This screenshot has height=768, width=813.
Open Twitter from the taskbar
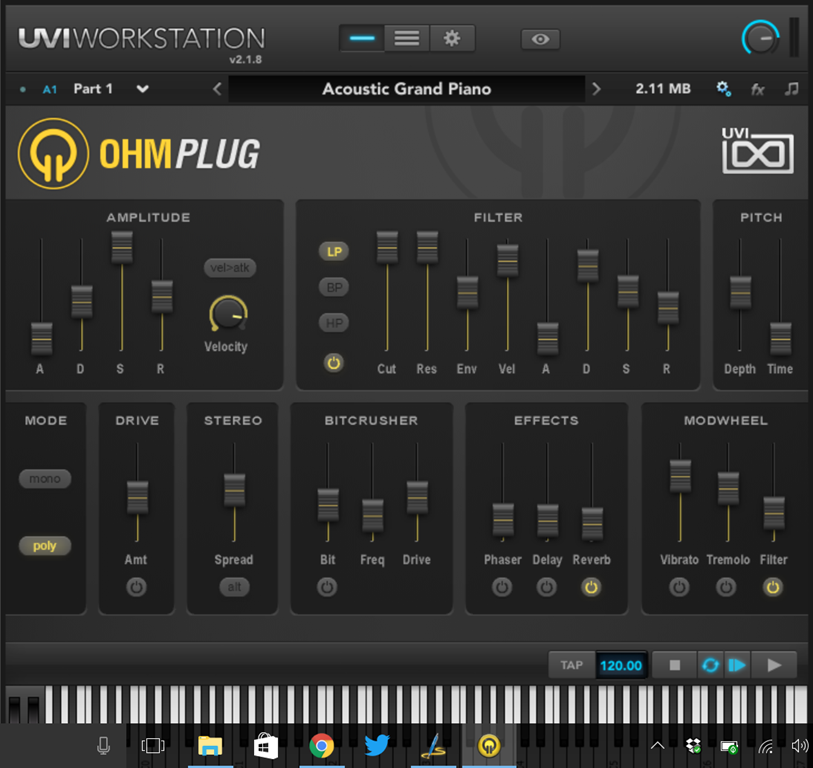point(377,746)
